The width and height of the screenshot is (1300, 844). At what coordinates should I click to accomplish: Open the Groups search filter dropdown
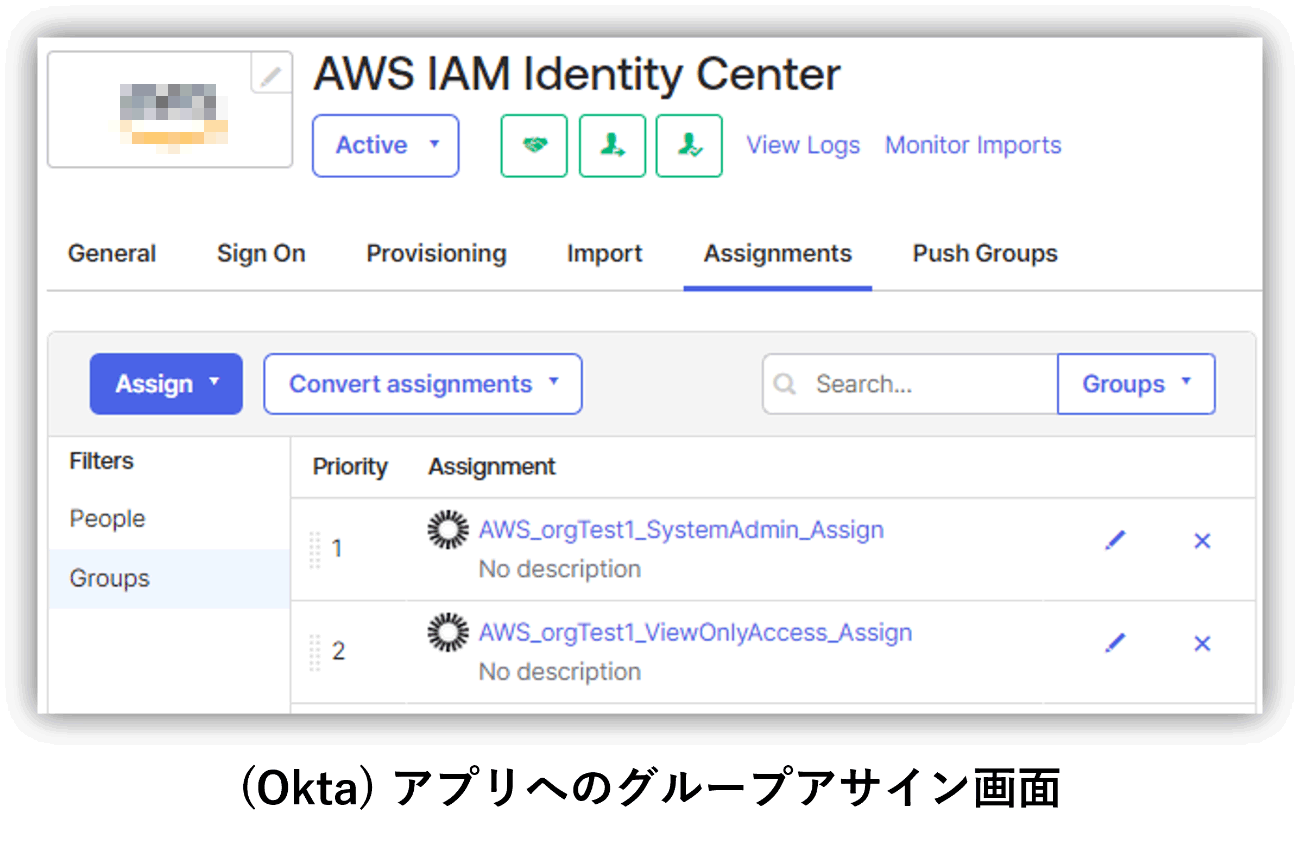coord(1136,384)
